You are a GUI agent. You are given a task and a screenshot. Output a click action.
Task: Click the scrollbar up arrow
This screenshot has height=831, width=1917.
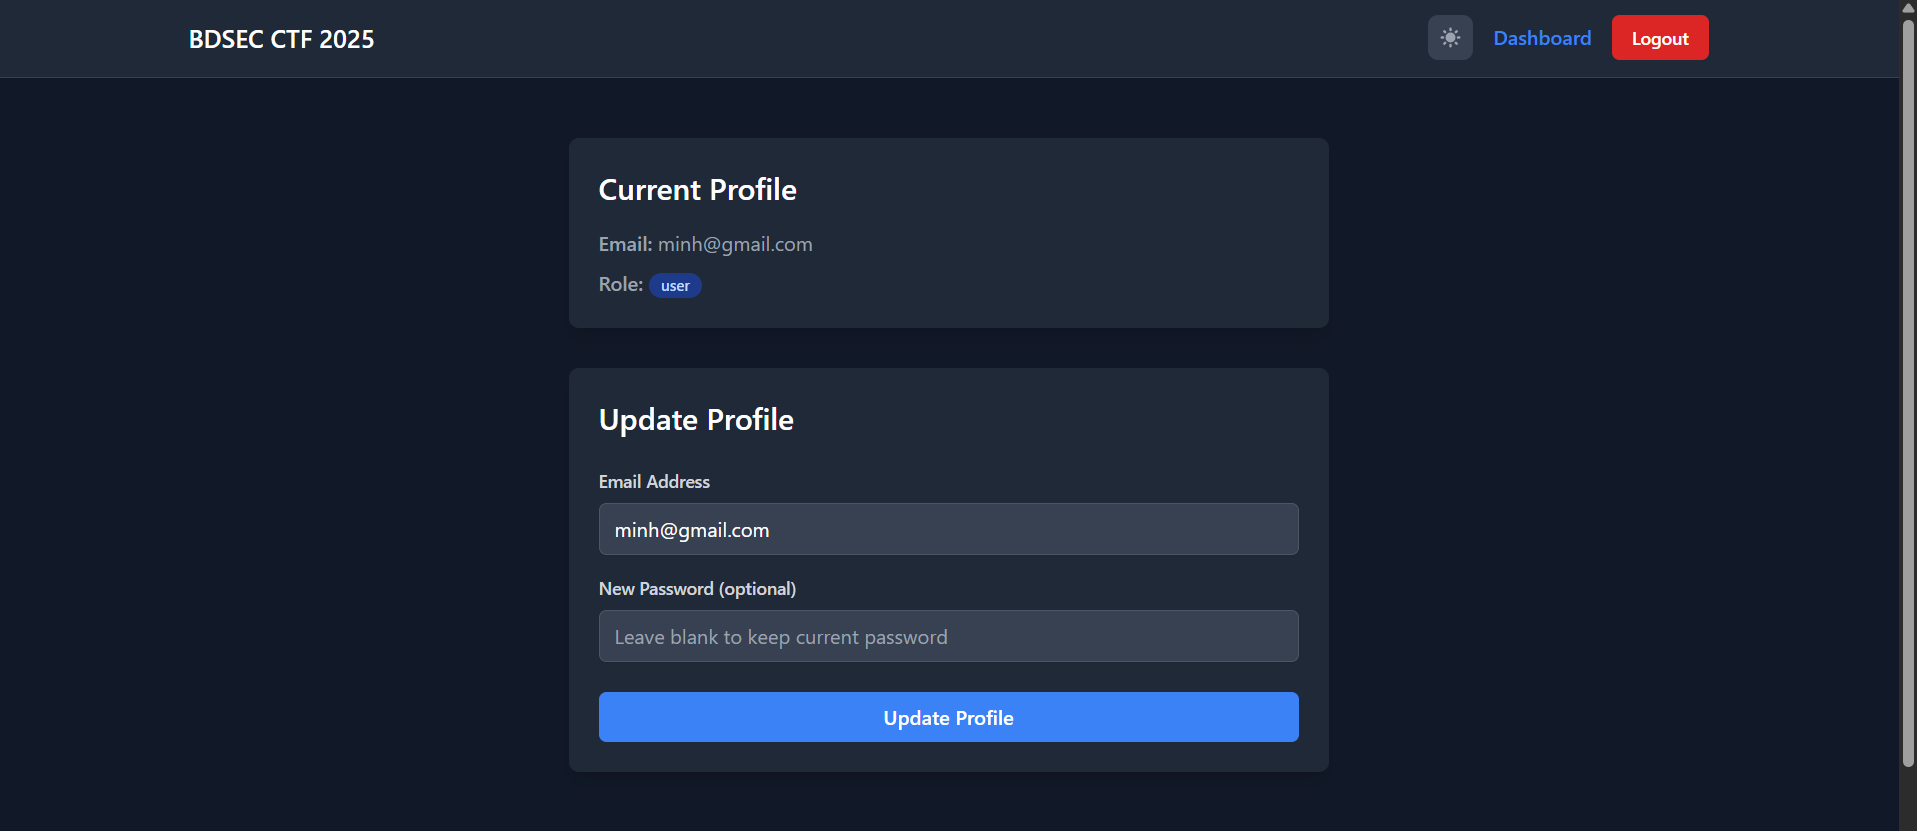pyautogui.click(x=1908, y=8)
